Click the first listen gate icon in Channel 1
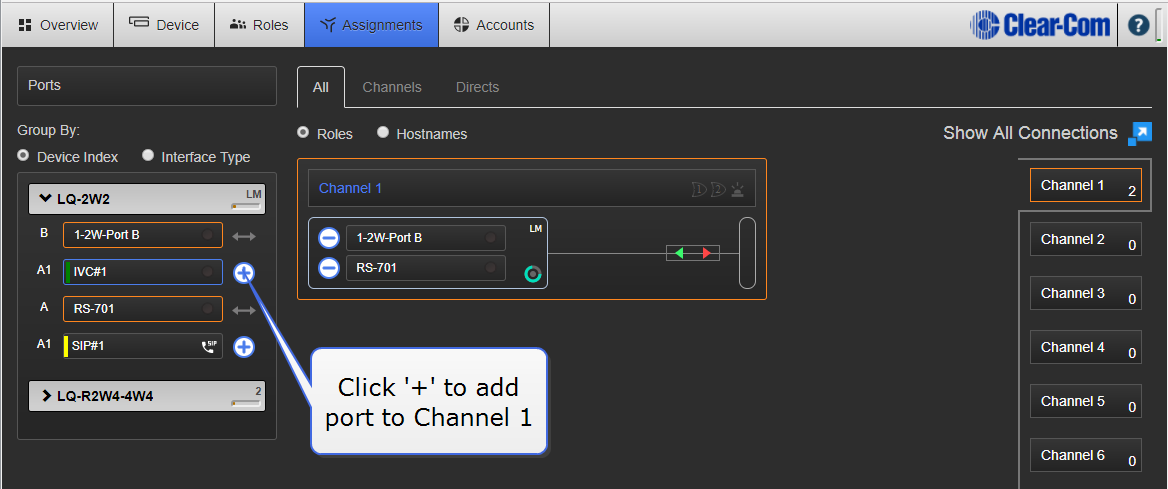 click(698, 189)
